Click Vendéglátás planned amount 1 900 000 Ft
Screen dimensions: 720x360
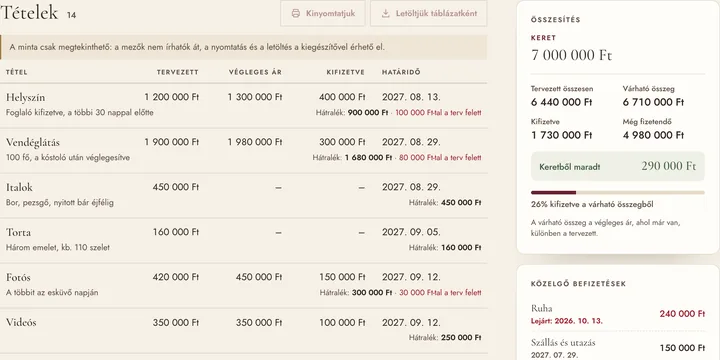pyautogui.click(x=172, y=142)
